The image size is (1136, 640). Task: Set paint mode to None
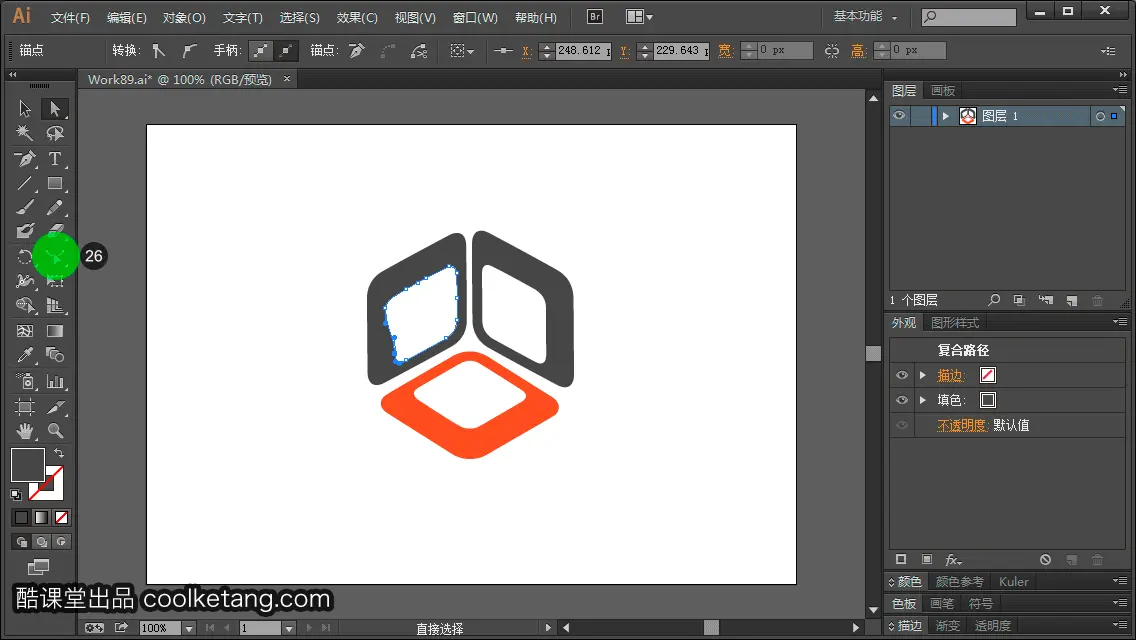pos(62,518)
